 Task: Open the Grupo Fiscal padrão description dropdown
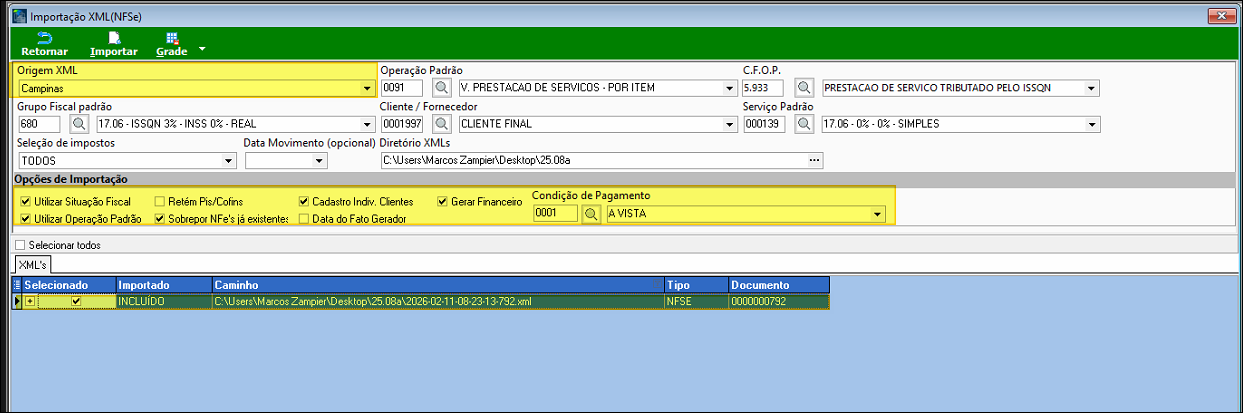pos(366,125)
